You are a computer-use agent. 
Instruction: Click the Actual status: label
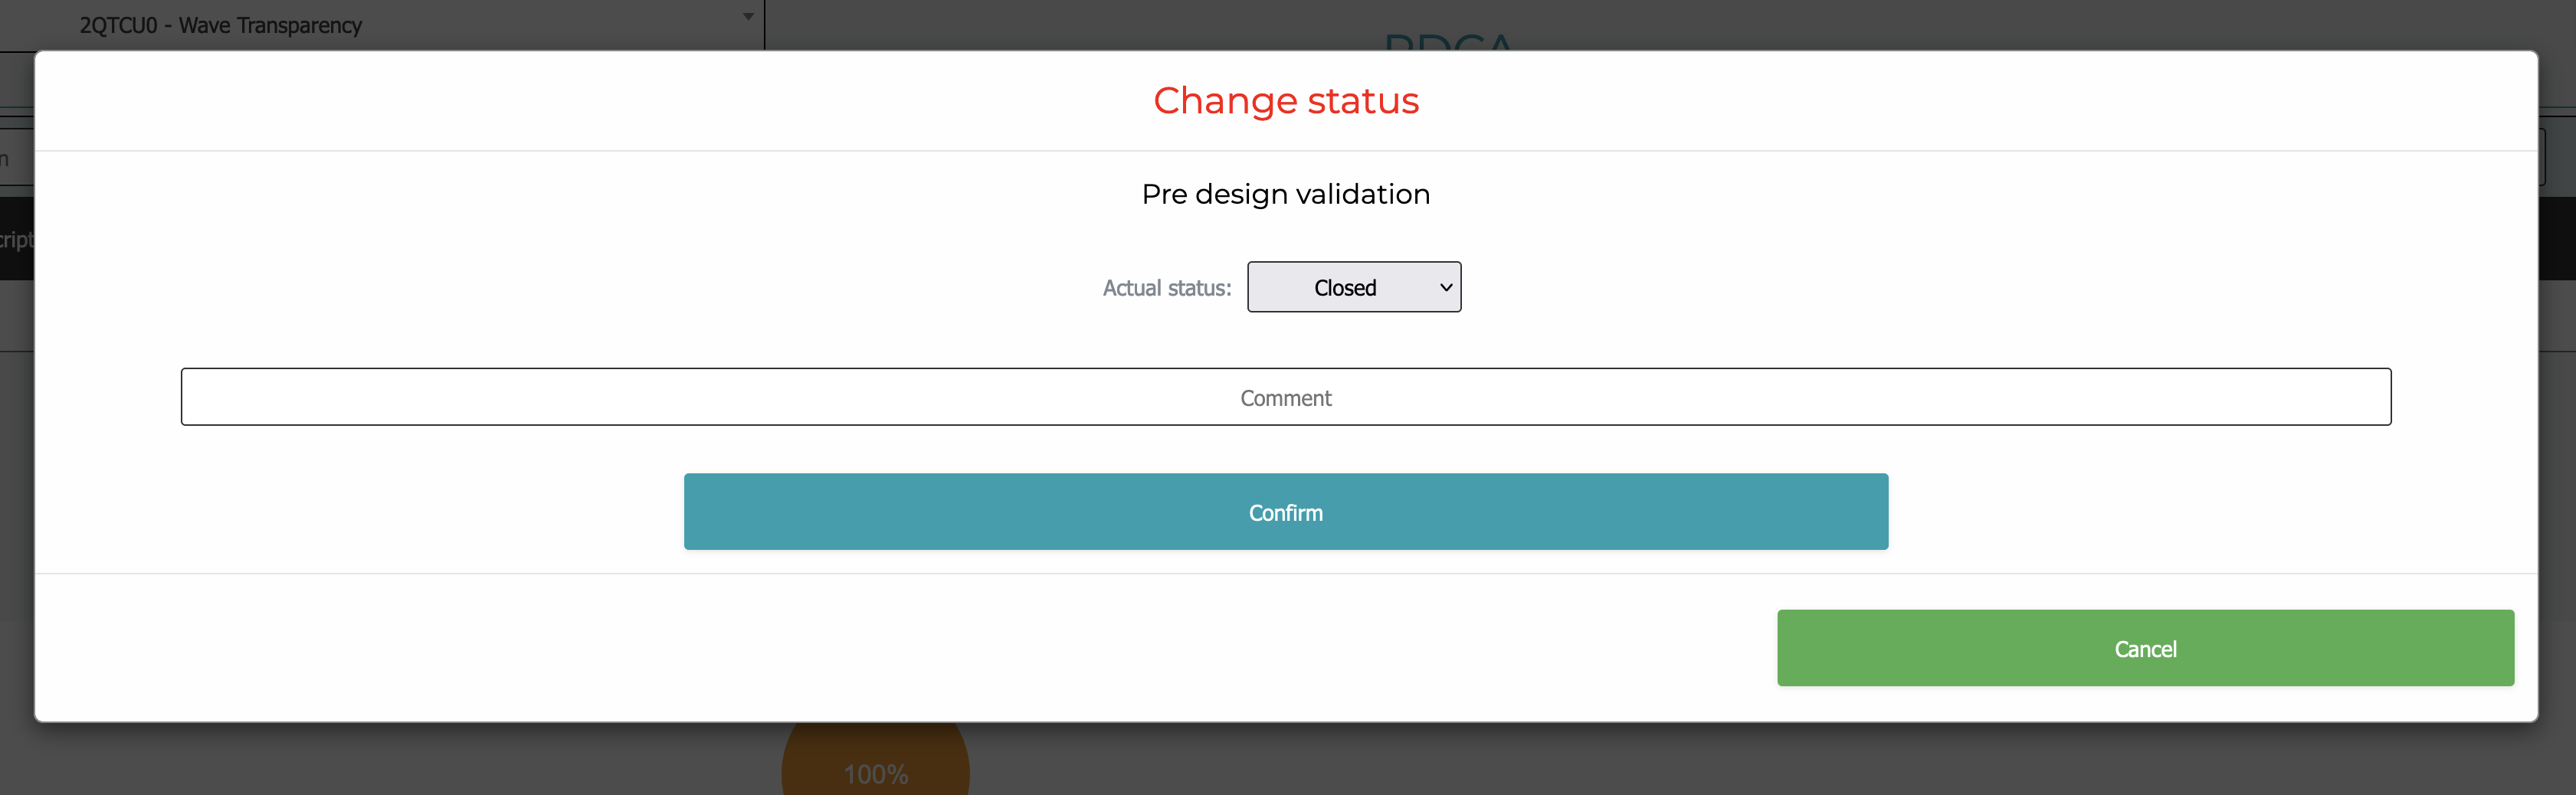pos(1166,288)
